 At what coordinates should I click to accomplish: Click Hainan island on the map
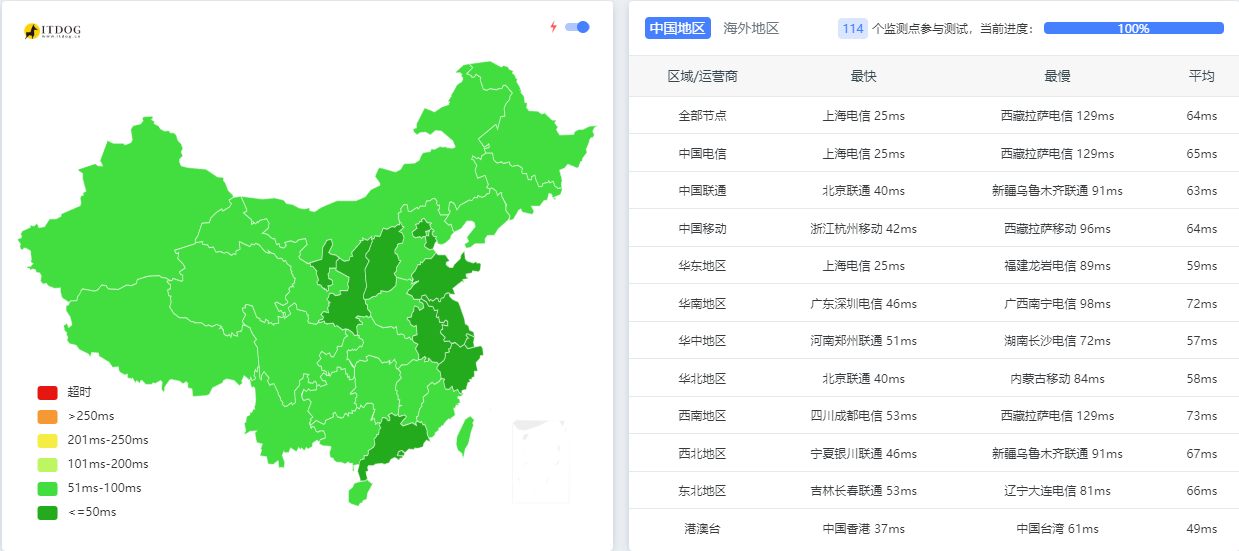(360, 492)
